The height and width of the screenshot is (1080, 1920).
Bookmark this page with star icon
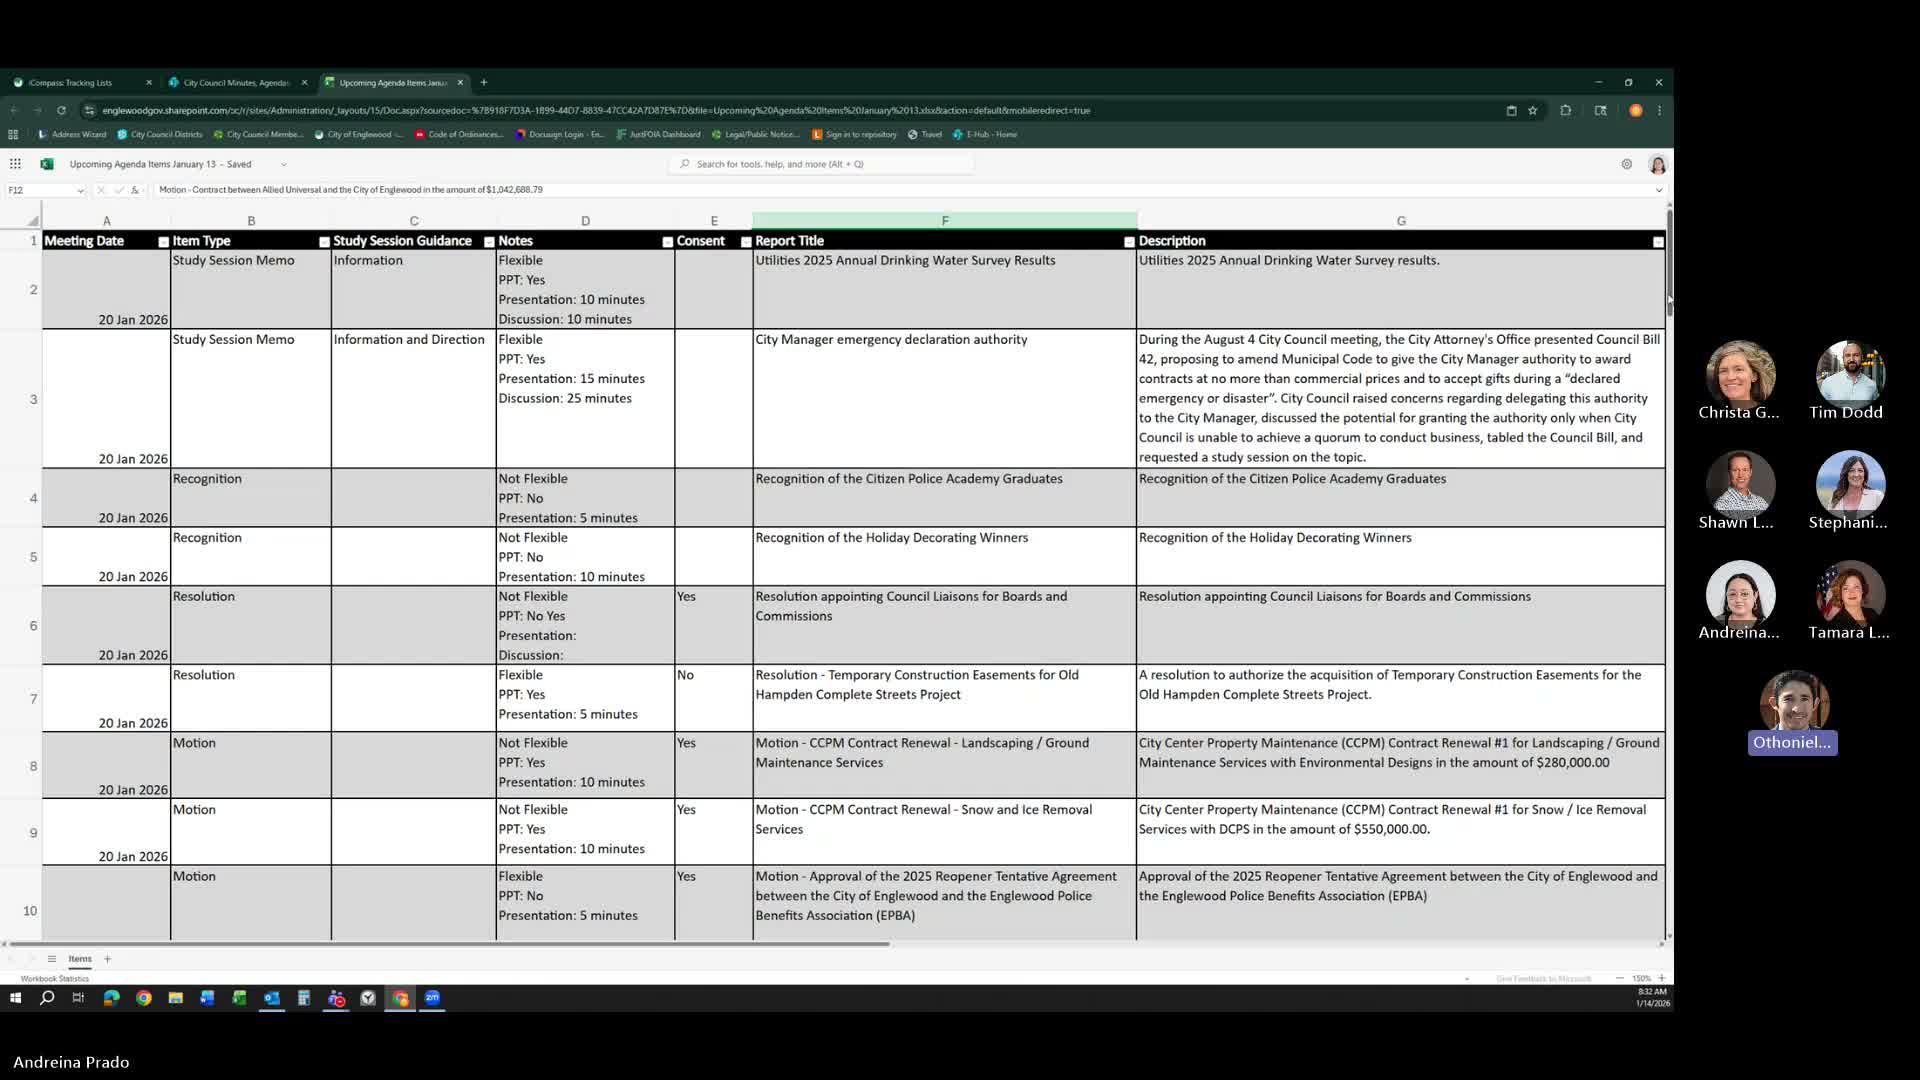tap(1532, 110)
